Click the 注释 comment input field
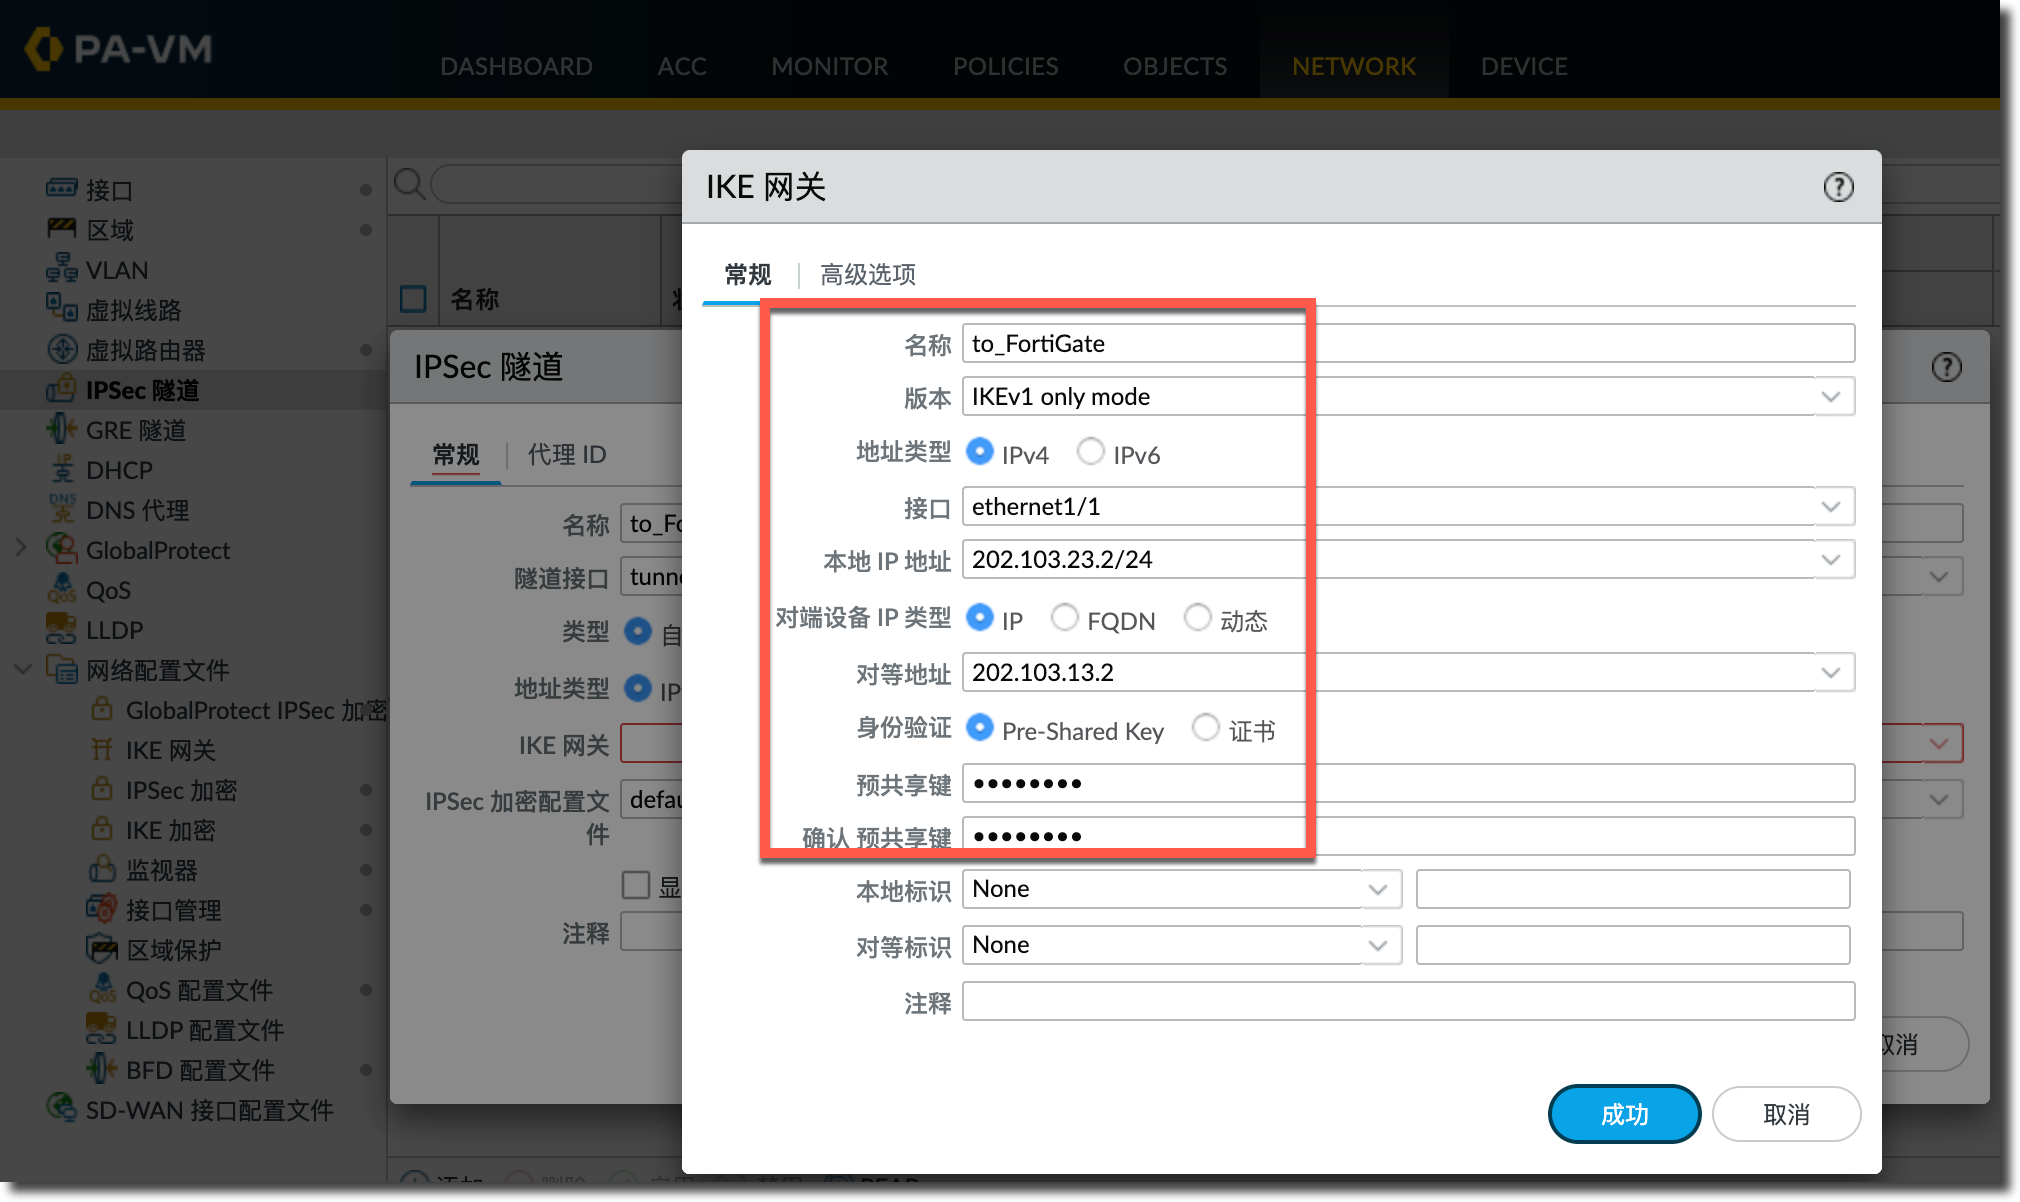Viewport: 2020px width, 1202px height. 1408,1001
